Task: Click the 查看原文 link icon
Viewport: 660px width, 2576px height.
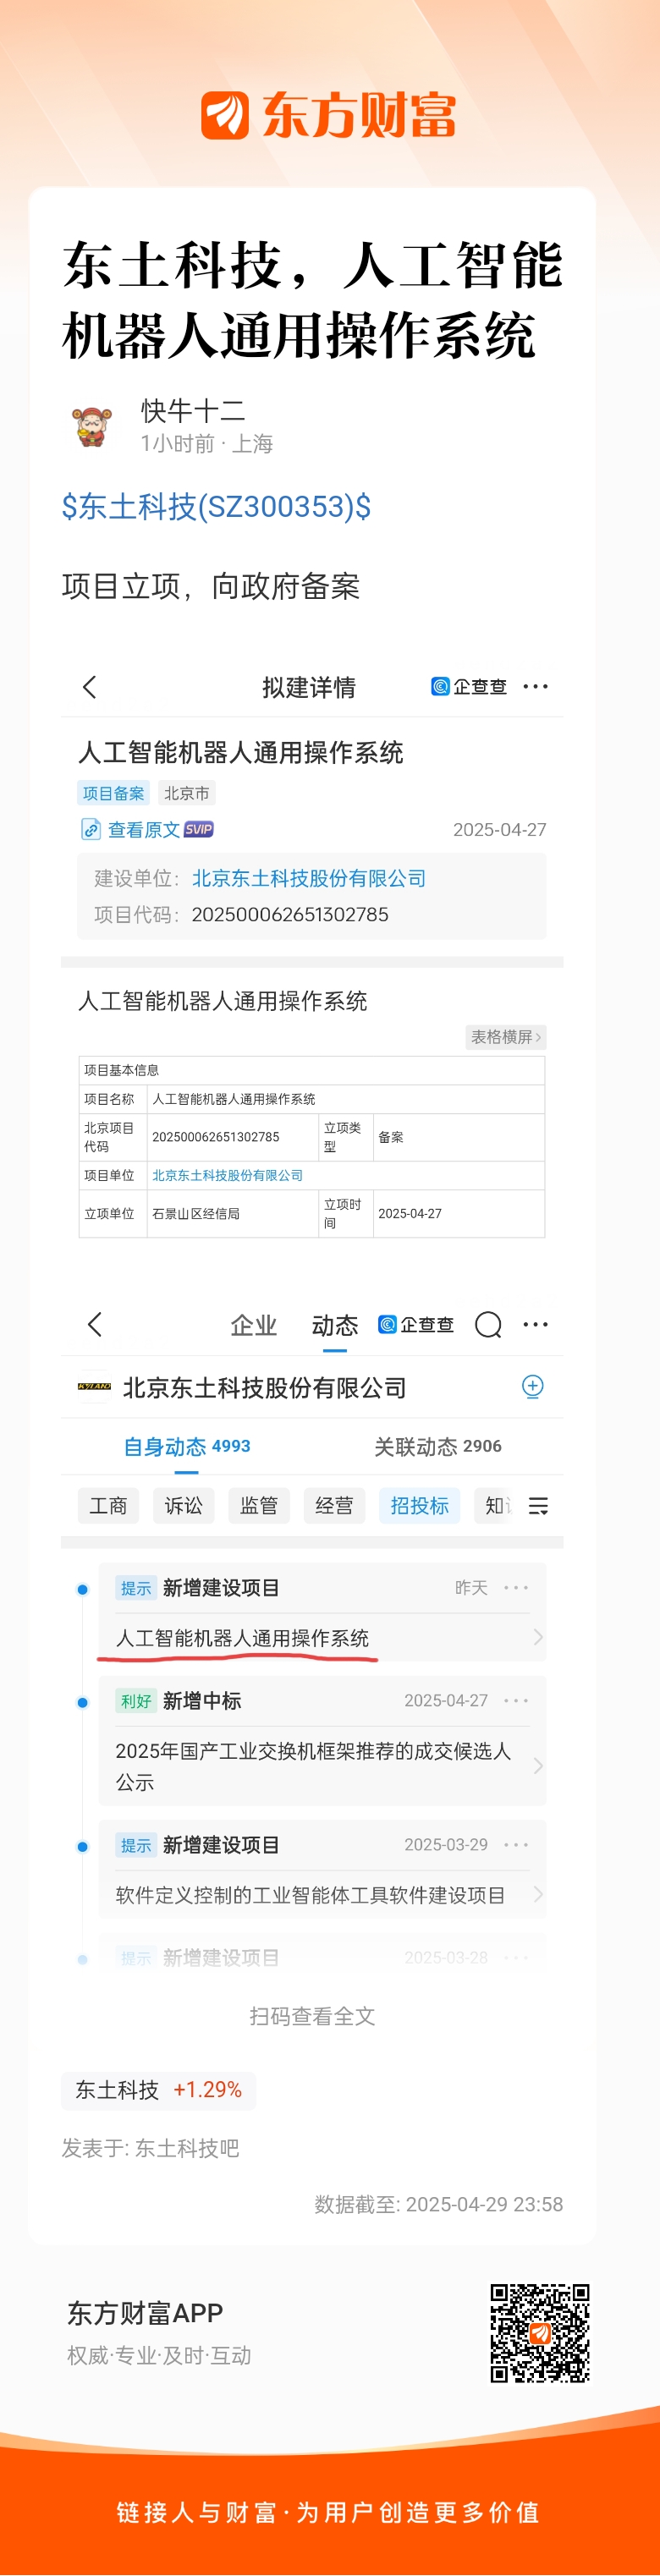Action: 91,829
